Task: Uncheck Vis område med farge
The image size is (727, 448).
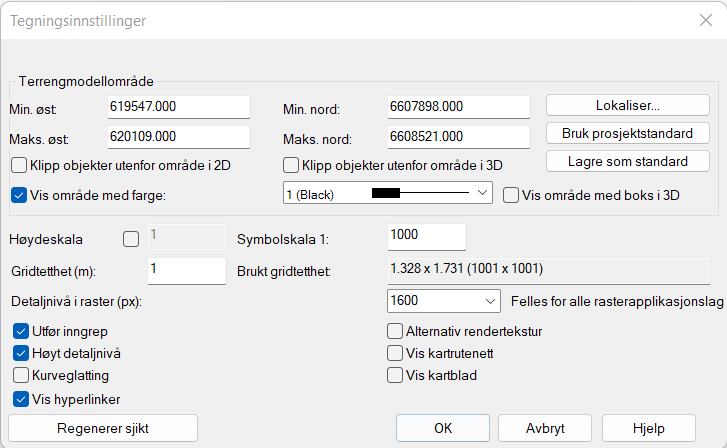Action: 19,195
